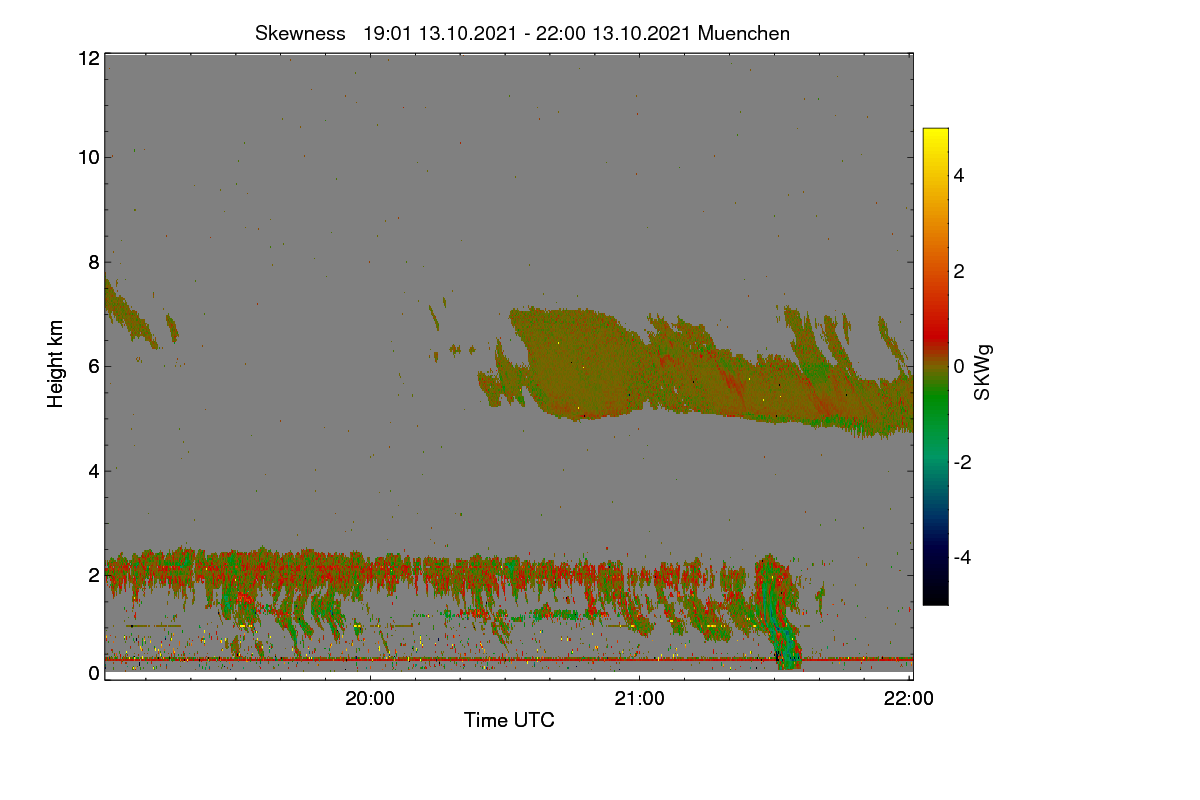Click the red horizontal line near ground level
Viewport: 1200px width, 800px height.
pos(509,659)
